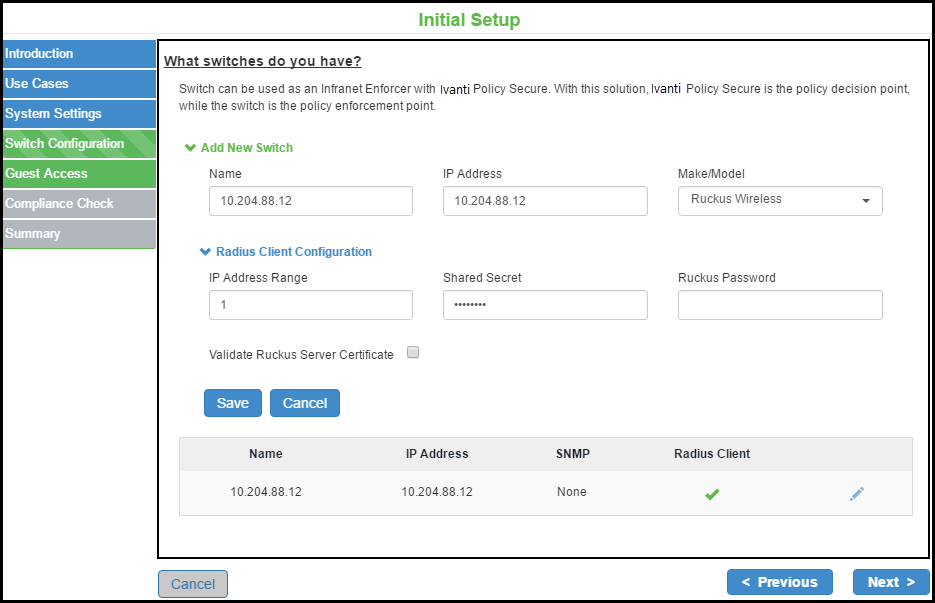
Task: Collapse the Radius Client Configuration section
Action: click(286, 252)
